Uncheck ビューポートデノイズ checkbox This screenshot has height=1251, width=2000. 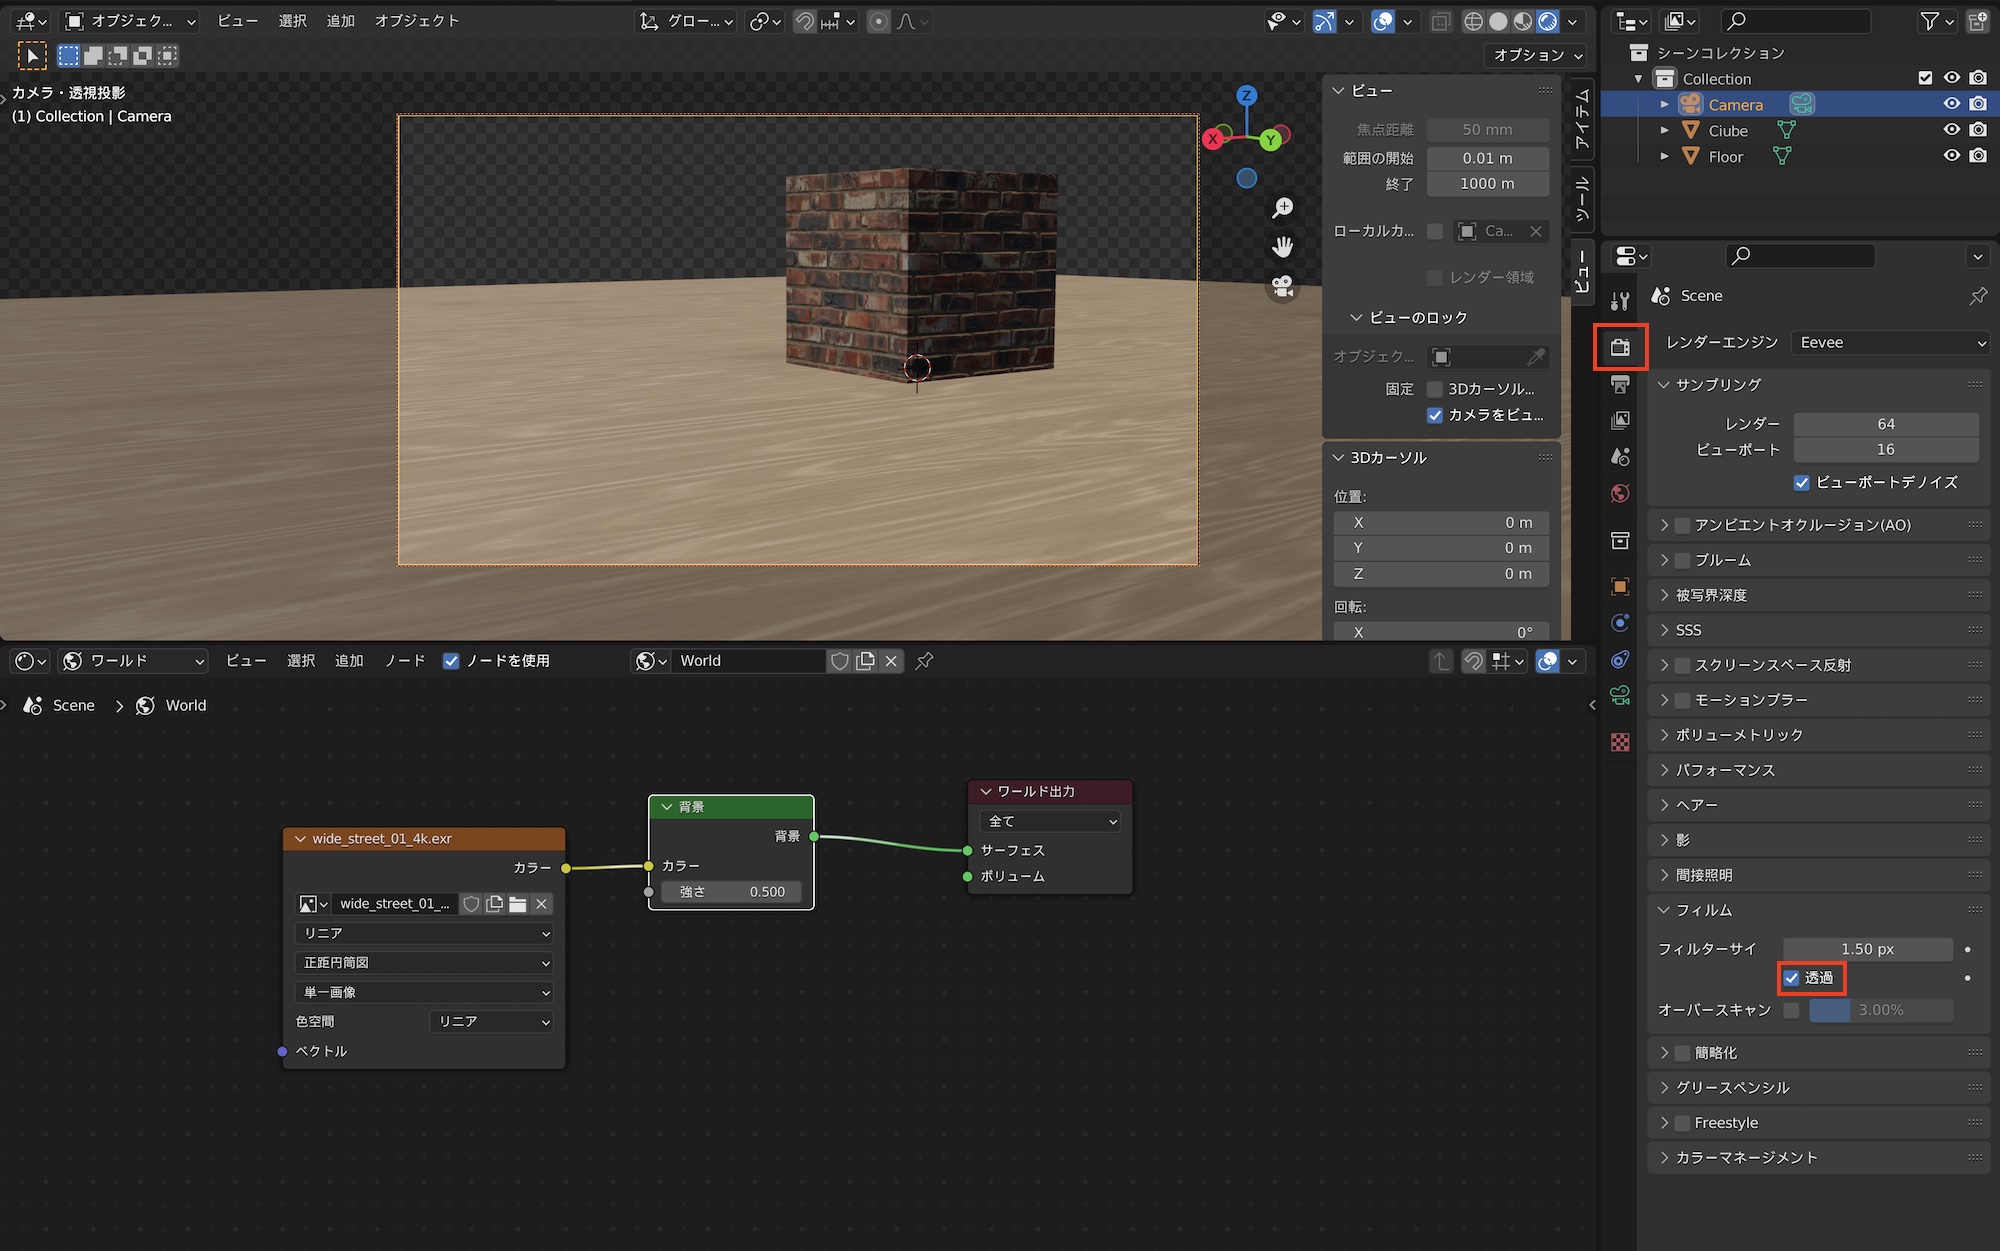click(x=1802, y=482)
